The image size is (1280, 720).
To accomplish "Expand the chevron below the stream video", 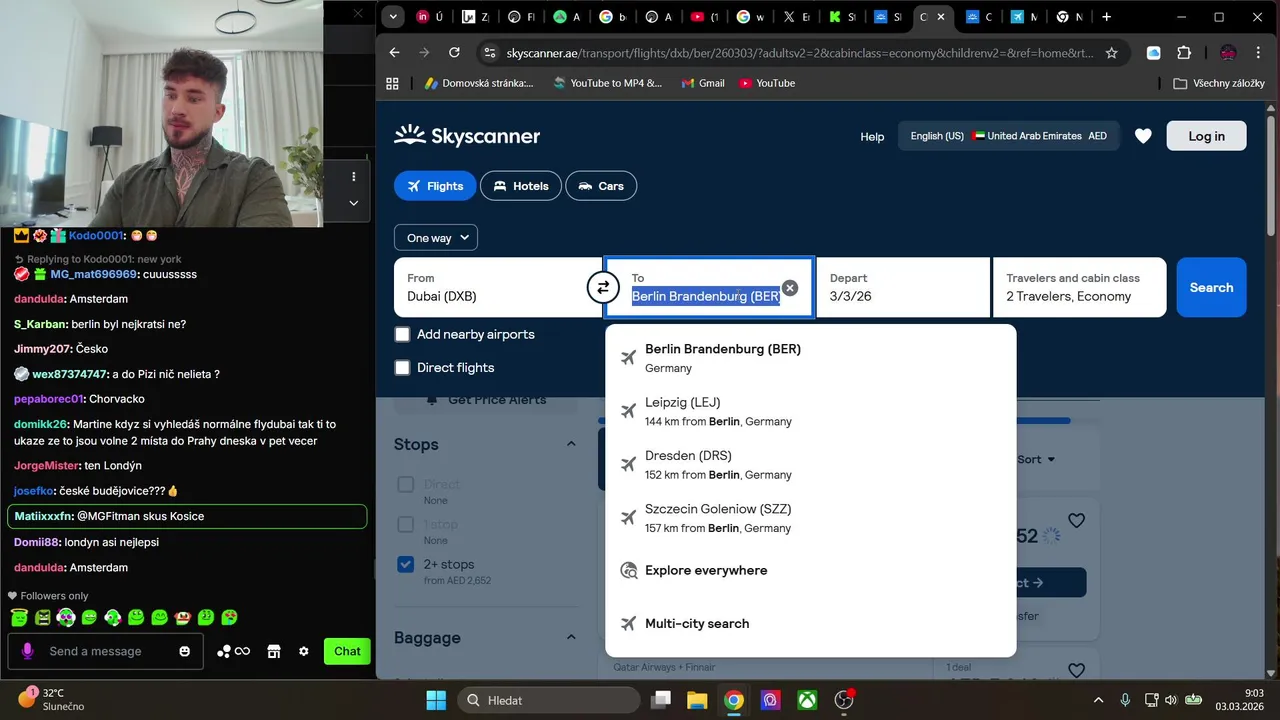I will pos(353,203).
